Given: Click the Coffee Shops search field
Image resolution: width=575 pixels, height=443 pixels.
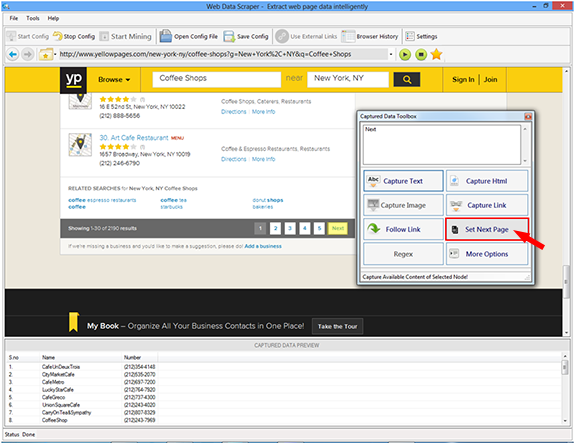Looking at the screenshot, I should pyautogui.click(x=217, y=79).
